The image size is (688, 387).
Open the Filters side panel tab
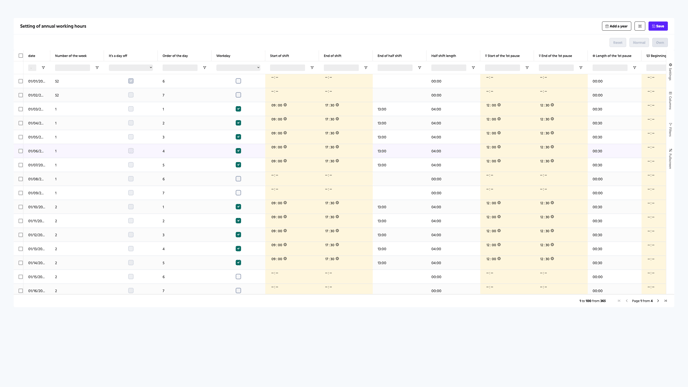pos(670,130)
